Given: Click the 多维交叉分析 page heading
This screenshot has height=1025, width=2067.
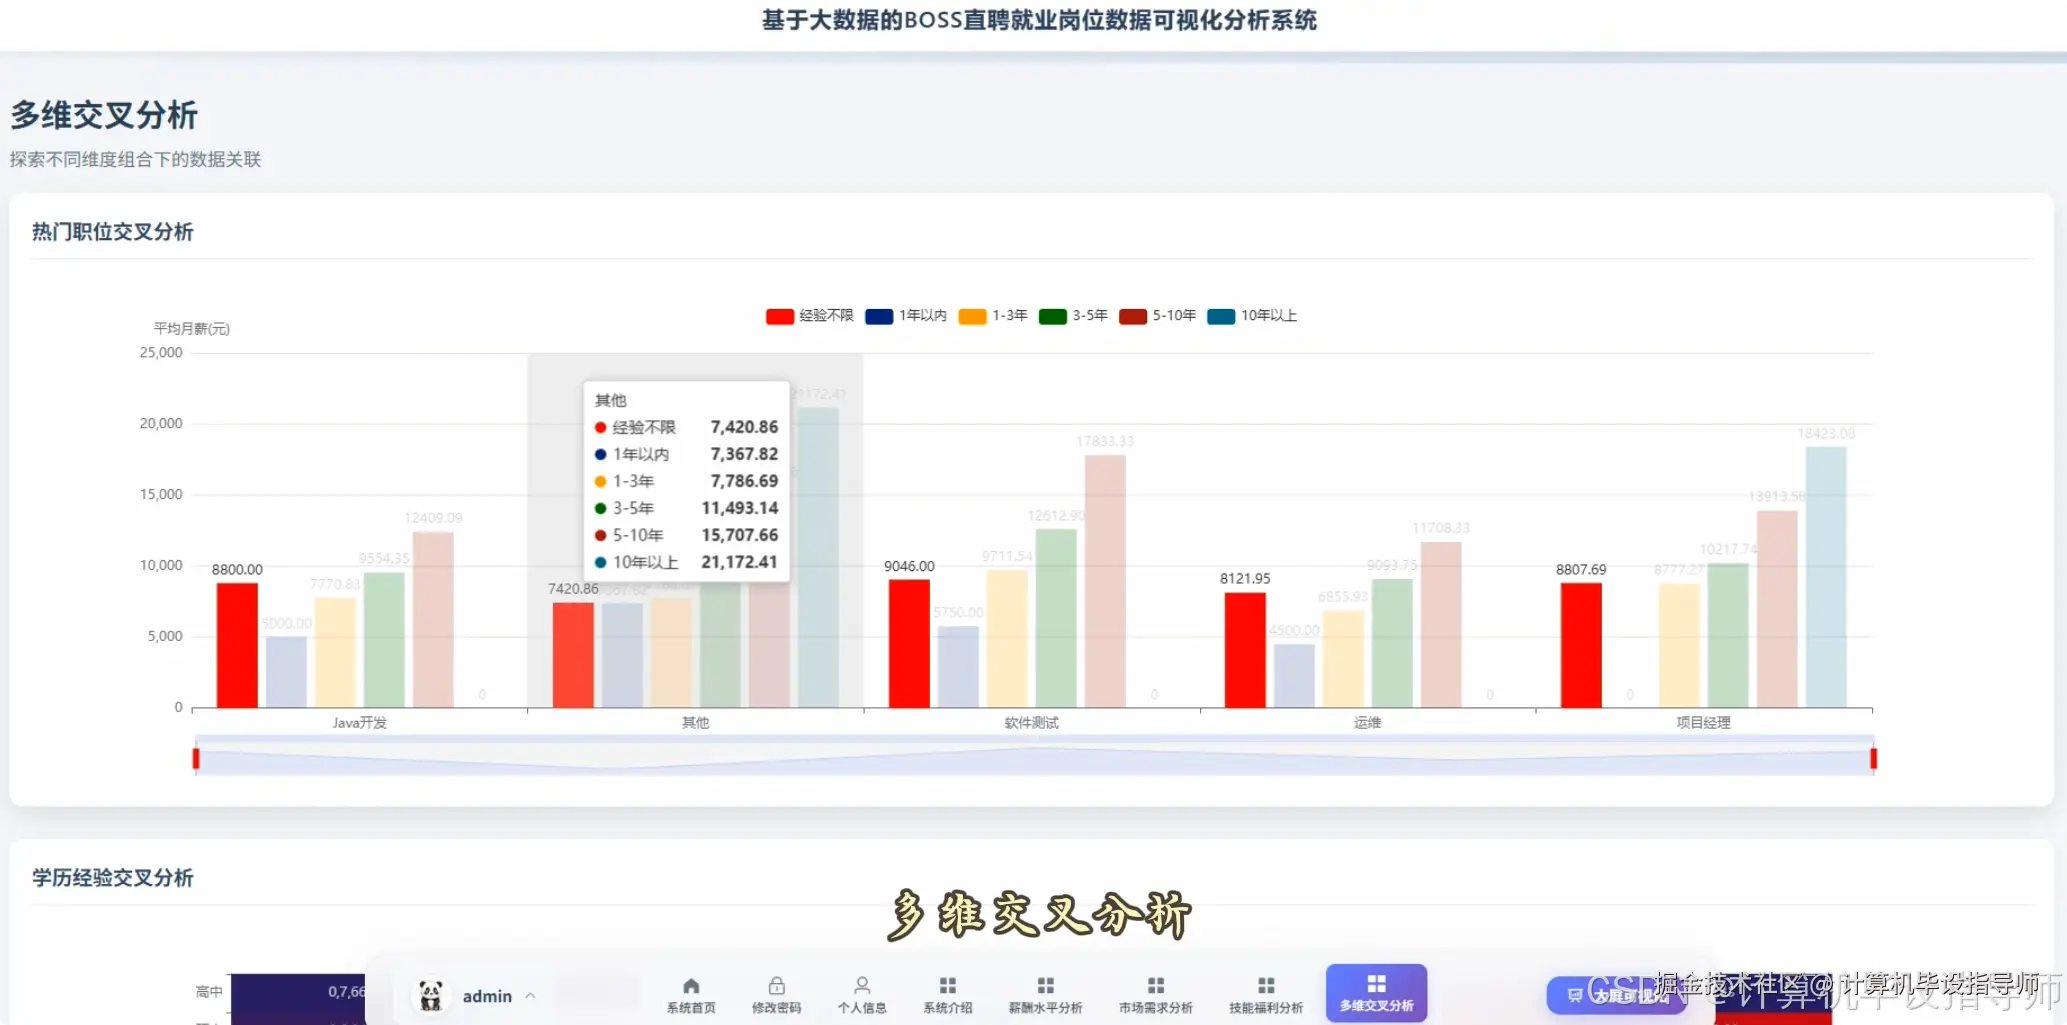Looking at the screenshot, I should [104, 115].
